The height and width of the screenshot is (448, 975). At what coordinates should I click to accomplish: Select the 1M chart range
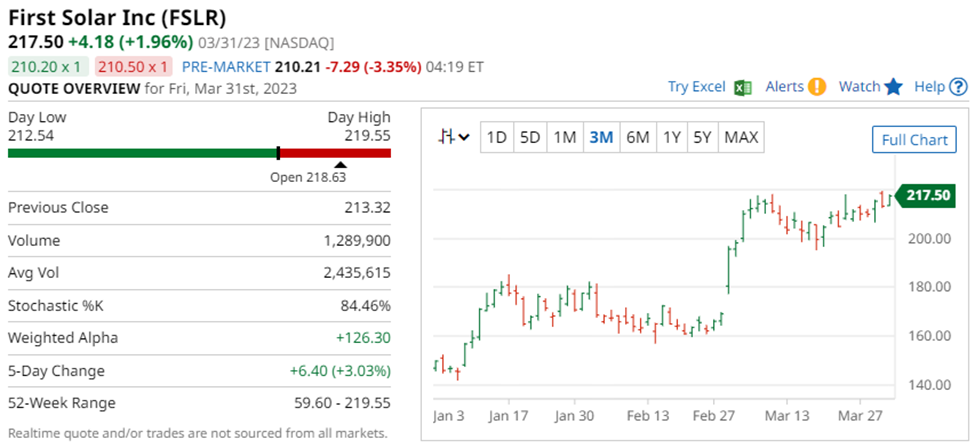[x=565, y=137]
